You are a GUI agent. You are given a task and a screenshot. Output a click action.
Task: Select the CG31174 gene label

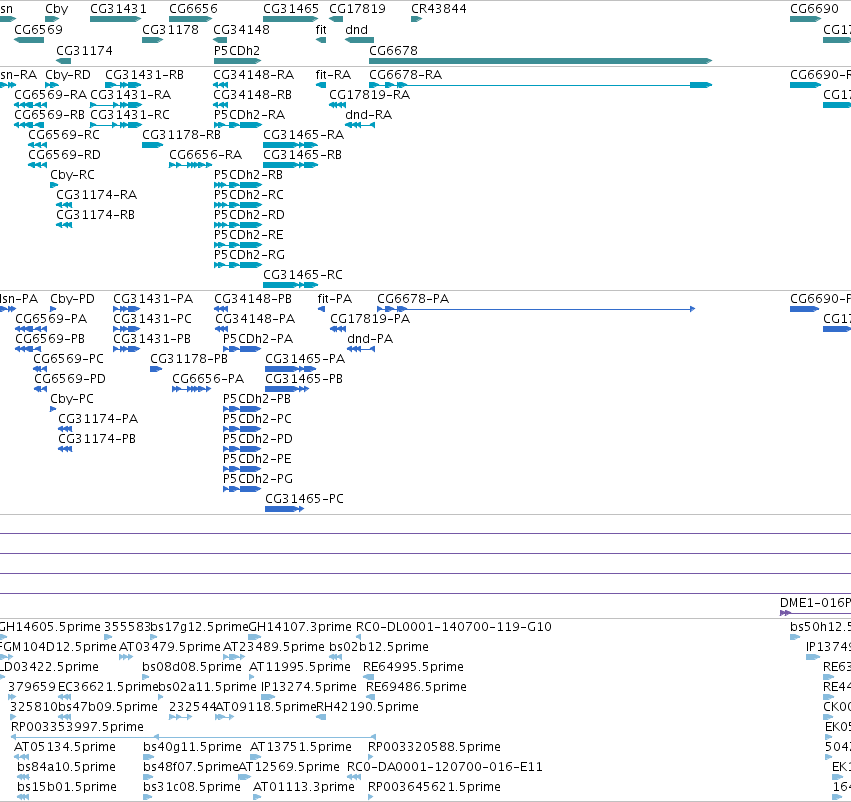coord(85,50)
